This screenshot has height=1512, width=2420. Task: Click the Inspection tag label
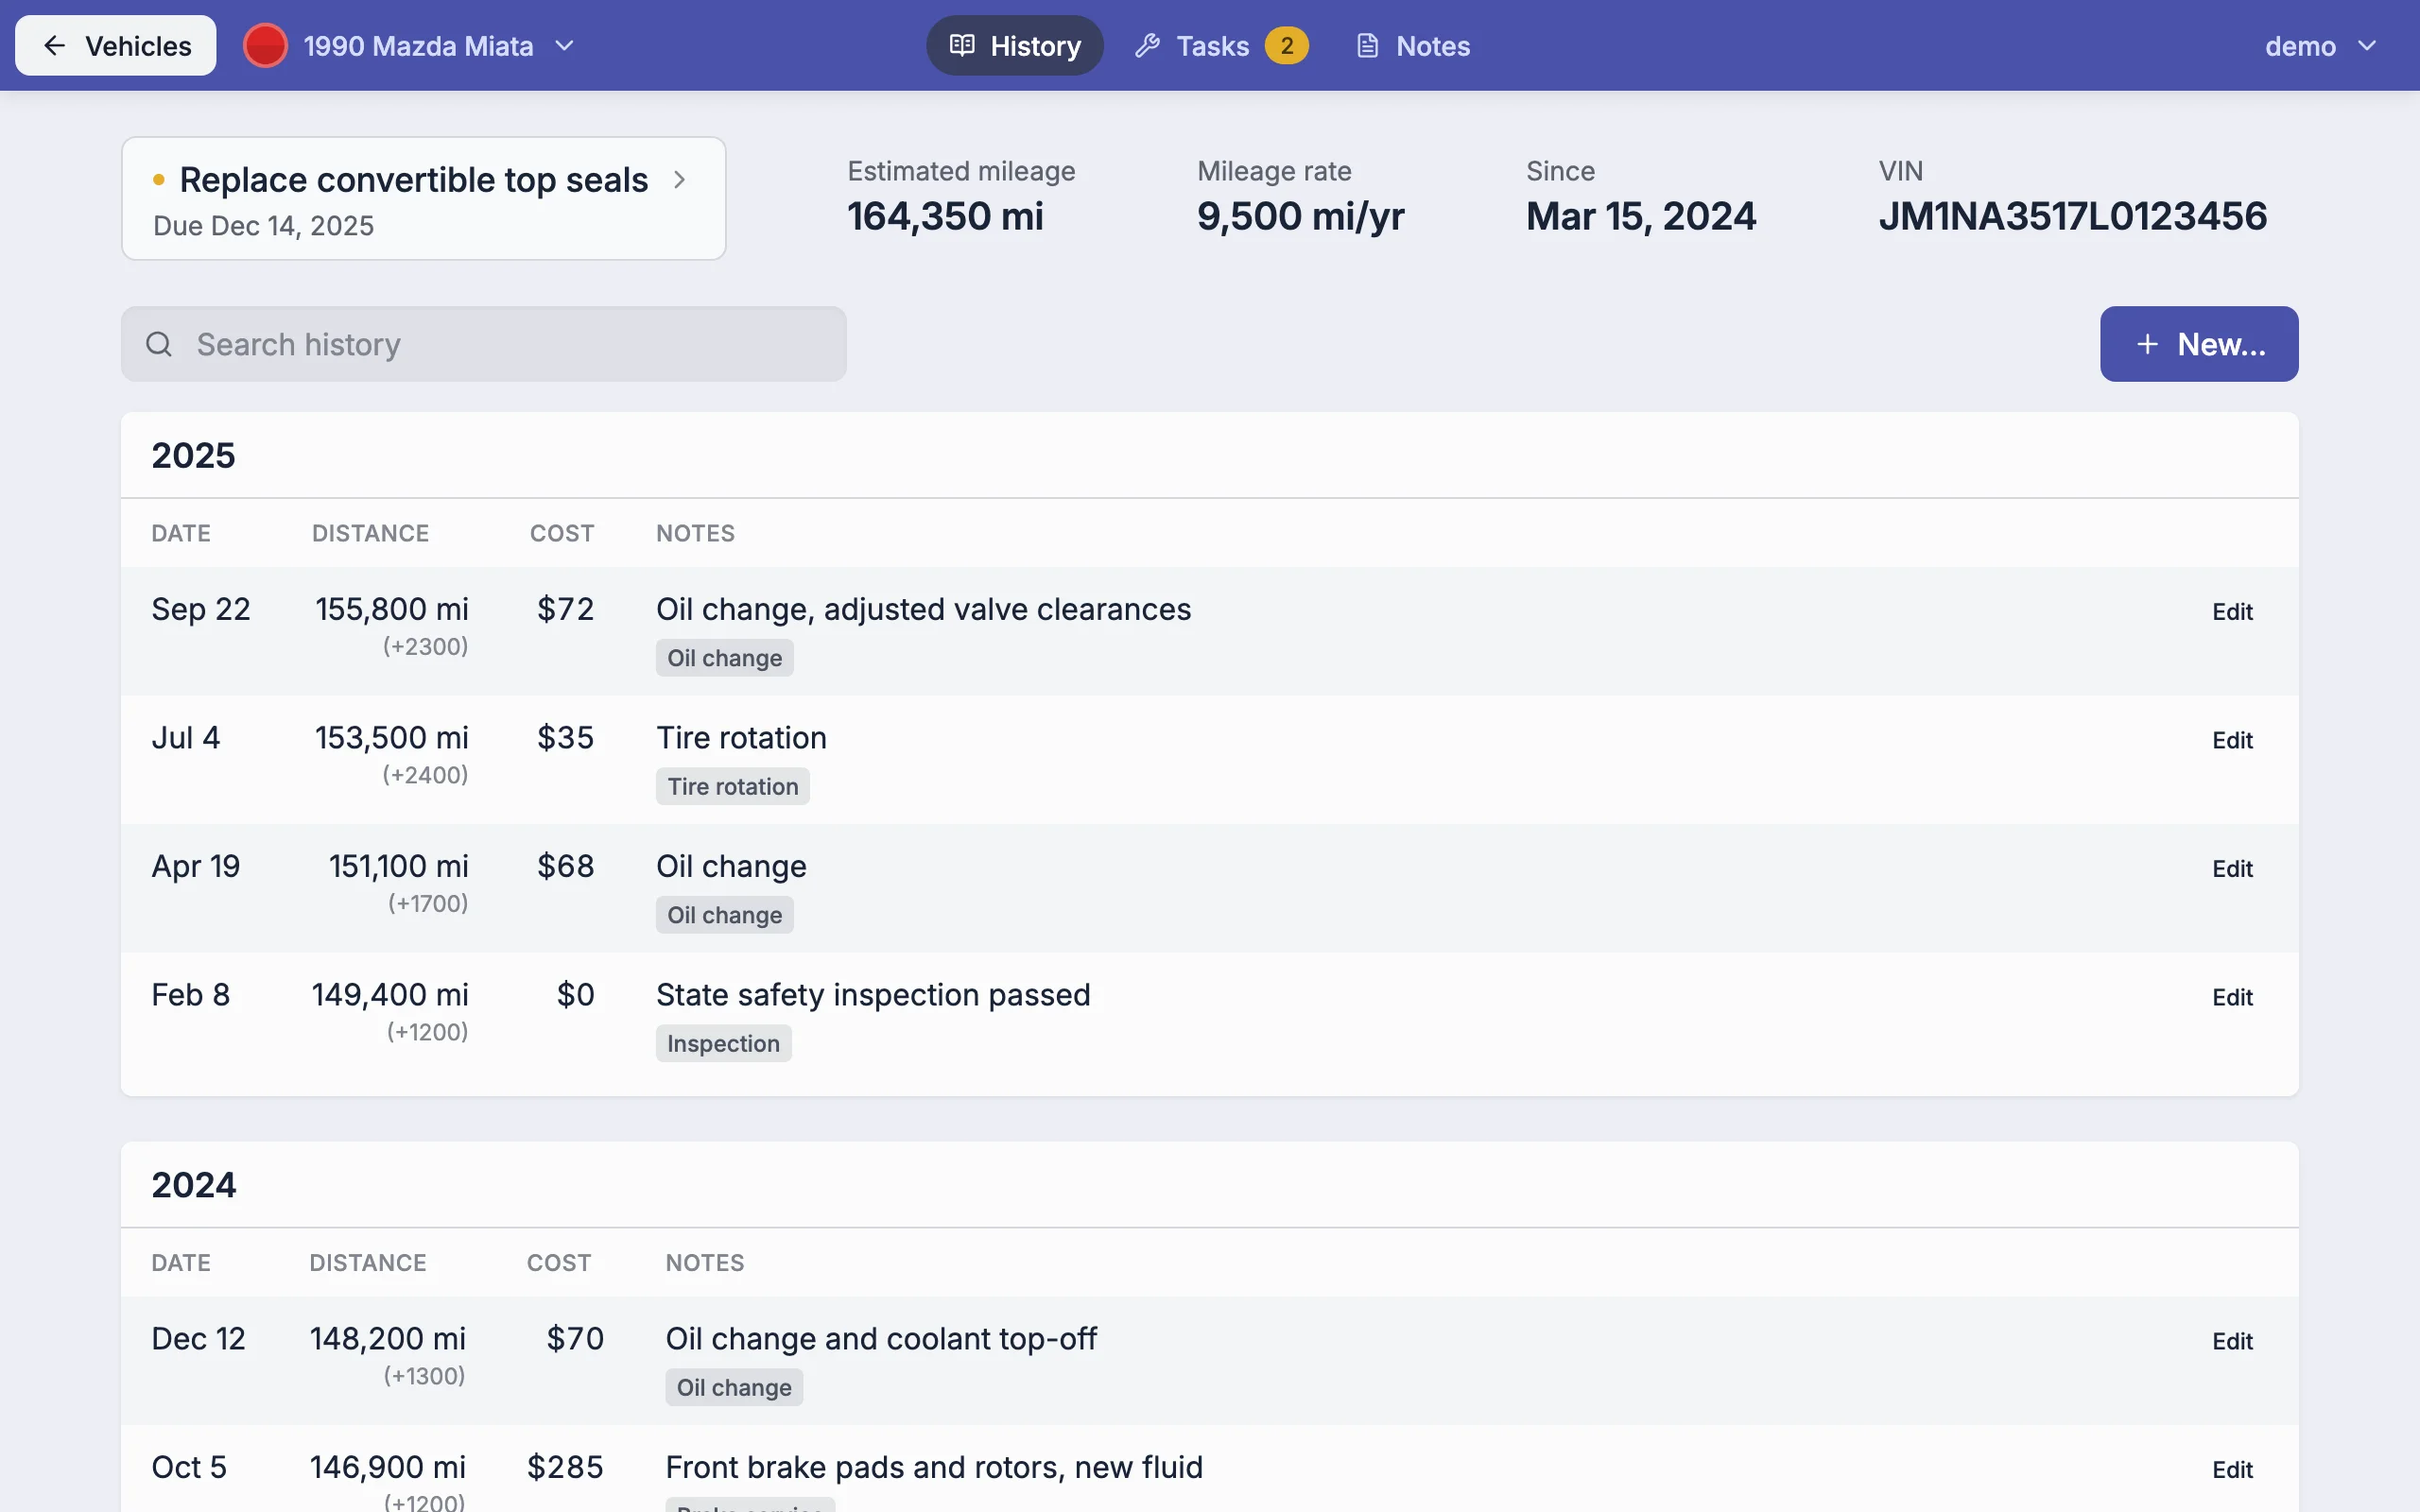tap(723, 1044)
